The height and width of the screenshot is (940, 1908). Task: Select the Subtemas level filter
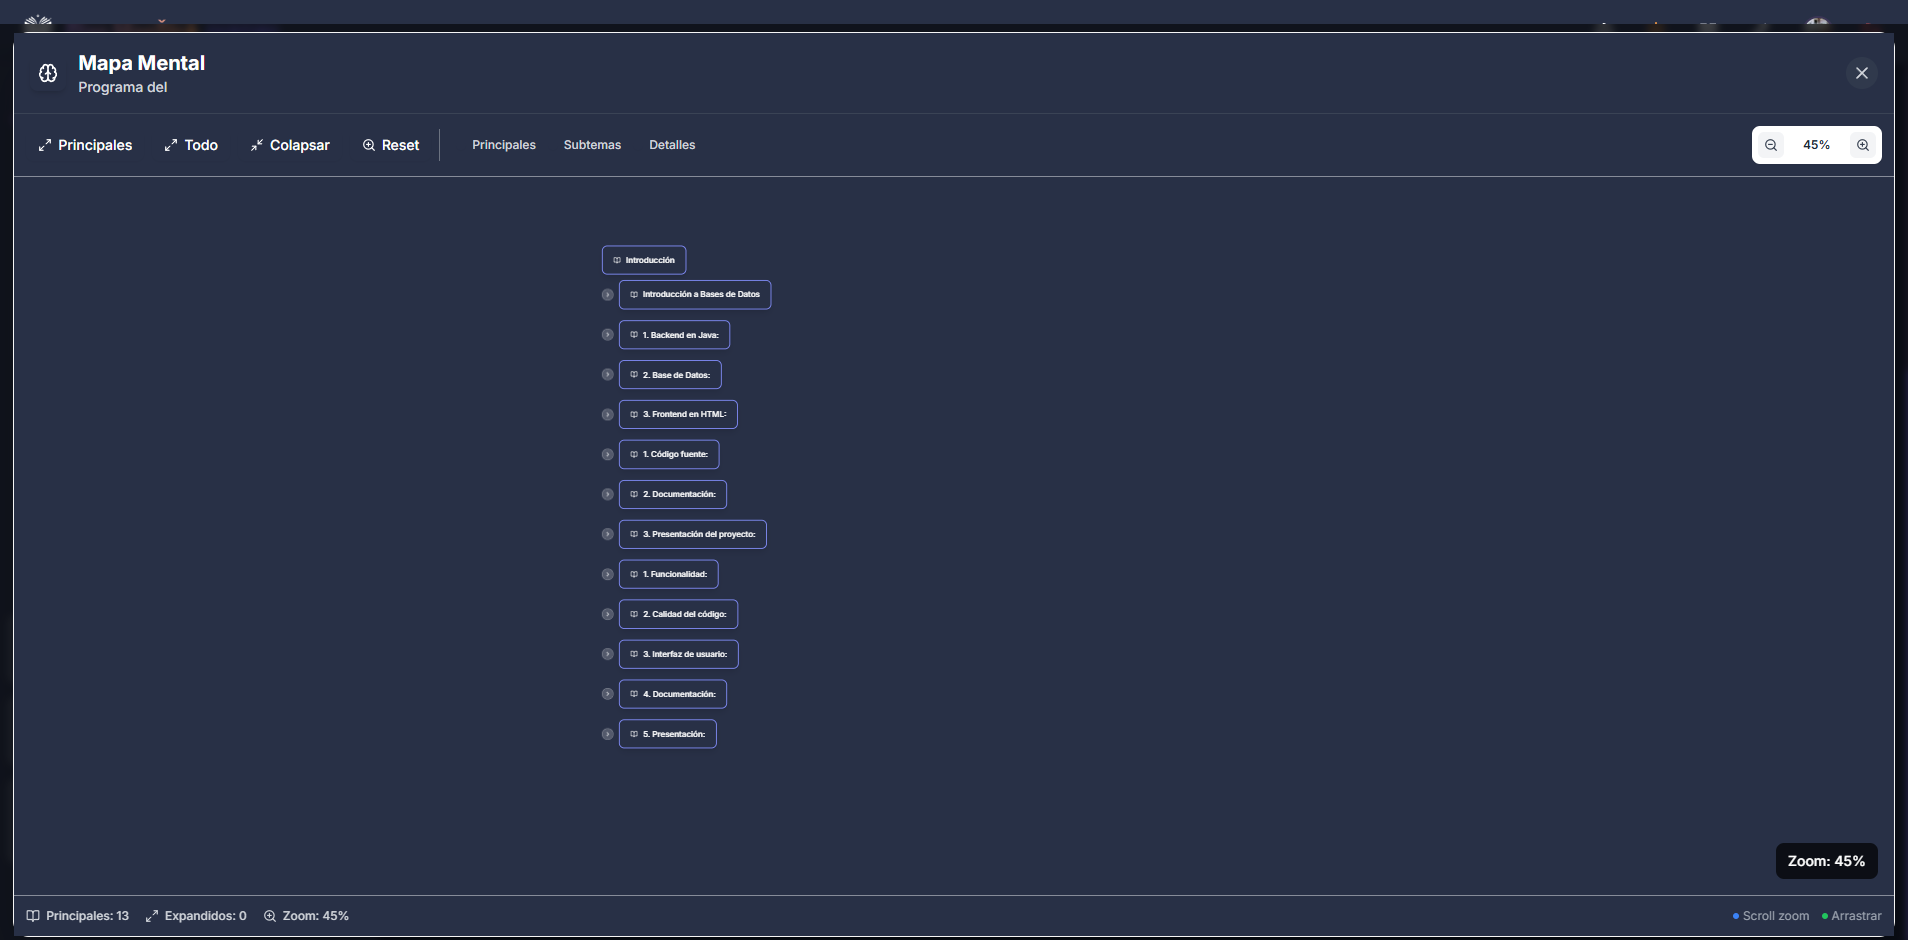point(592,145)
